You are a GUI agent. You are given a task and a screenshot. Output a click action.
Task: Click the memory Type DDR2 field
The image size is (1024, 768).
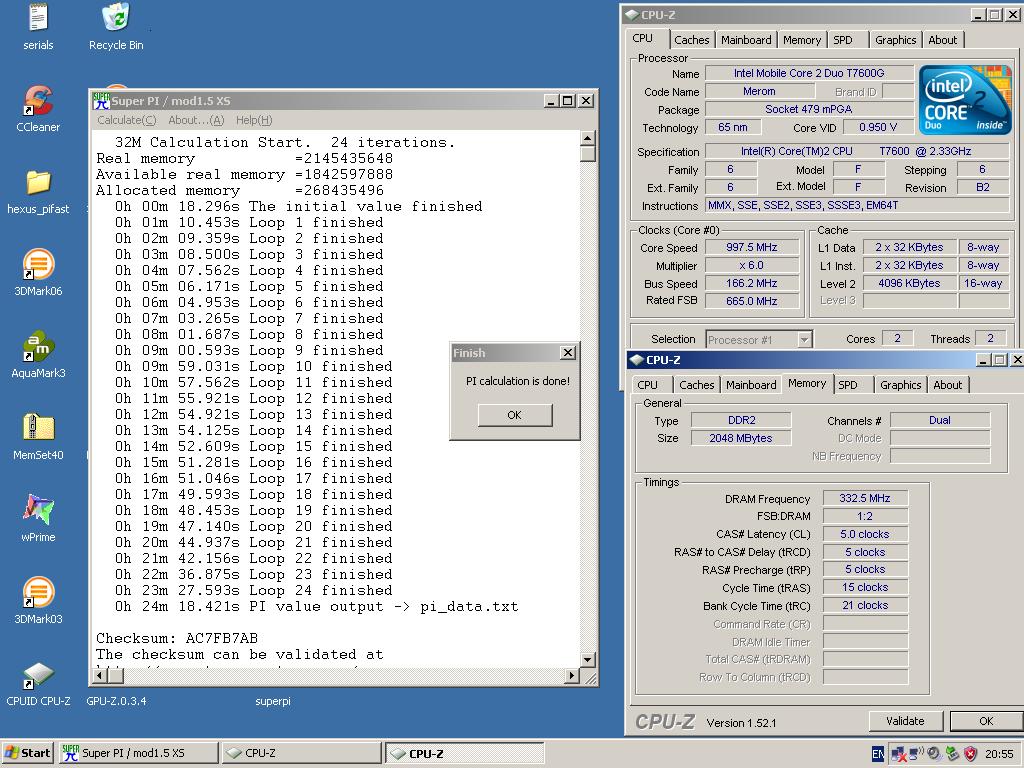pyautogui.click(x=741, y=420)
